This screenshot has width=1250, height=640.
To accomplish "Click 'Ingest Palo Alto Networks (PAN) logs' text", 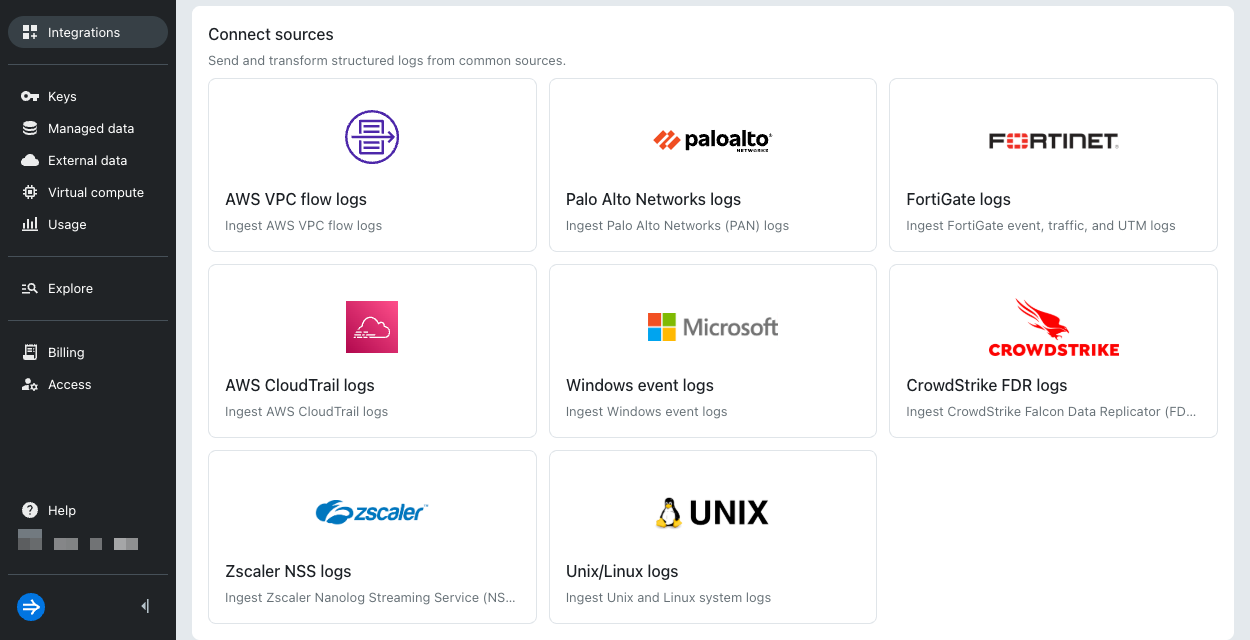I will pos(677,225).
